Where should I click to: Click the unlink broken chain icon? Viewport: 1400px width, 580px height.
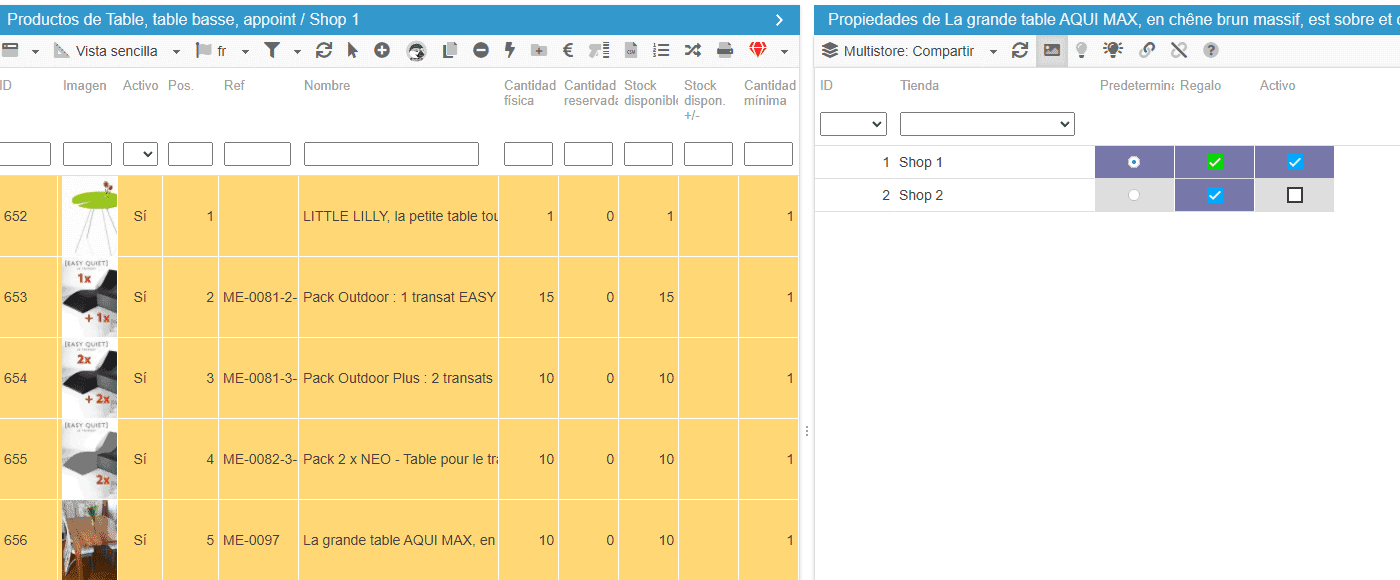click(x=1179, y=50)
